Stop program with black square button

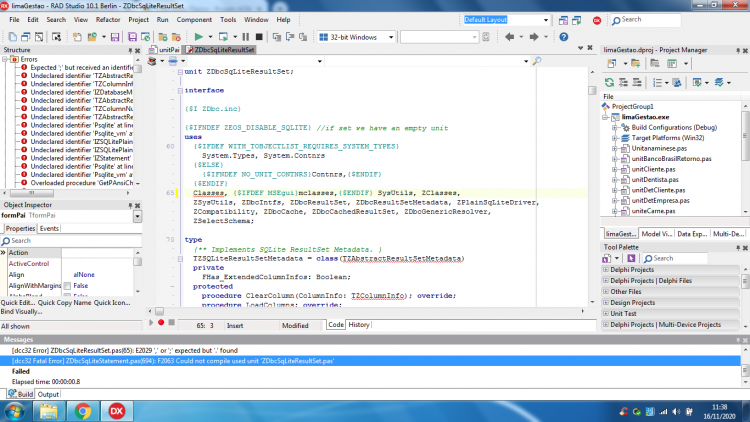(259, 37)
